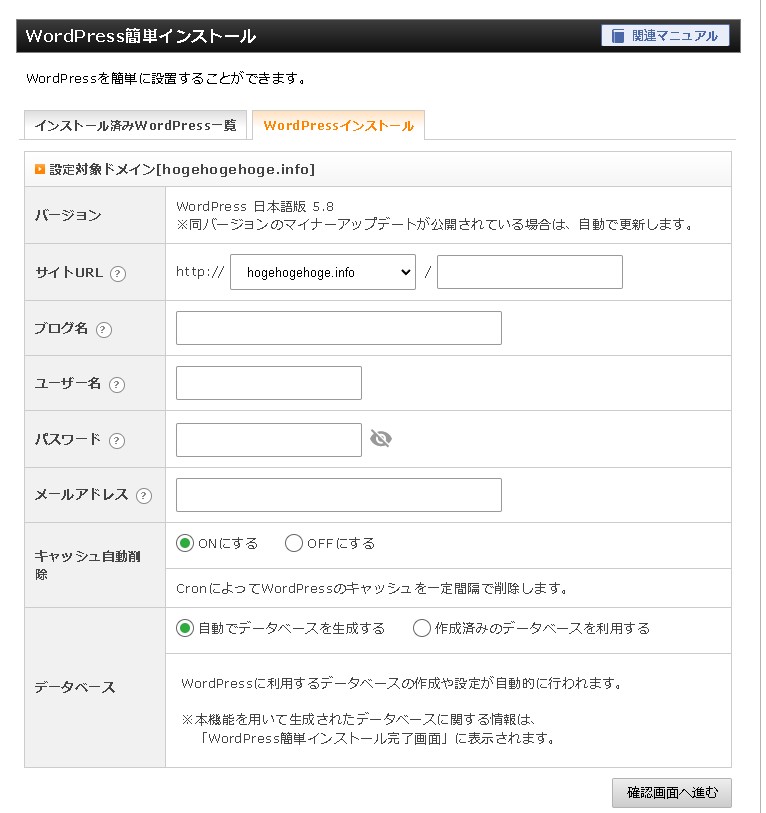Open the 関連マニュアル link button
Viewport: 766px width, 813px height.
coord(665,36)
